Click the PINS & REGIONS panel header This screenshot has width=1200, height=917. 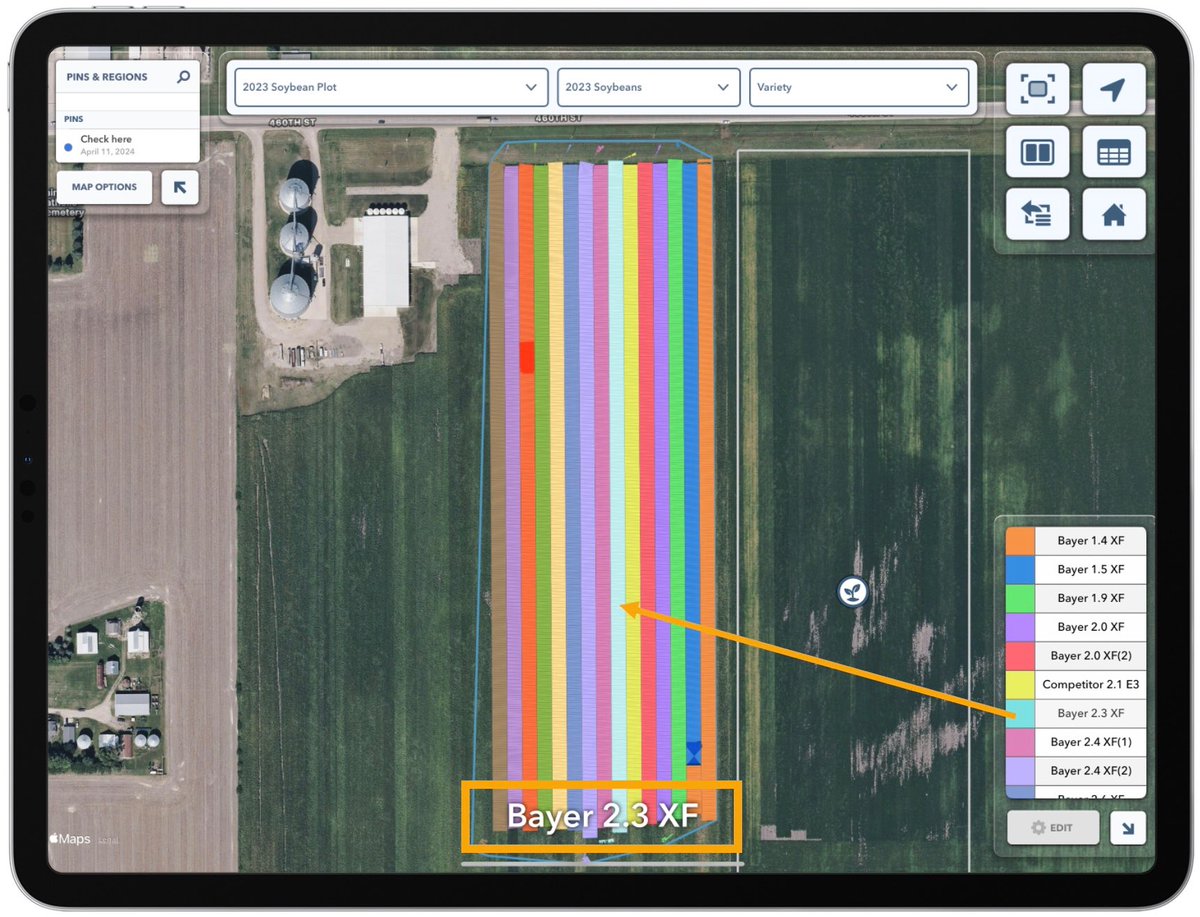pyautogui.click(x=106, y=77)
